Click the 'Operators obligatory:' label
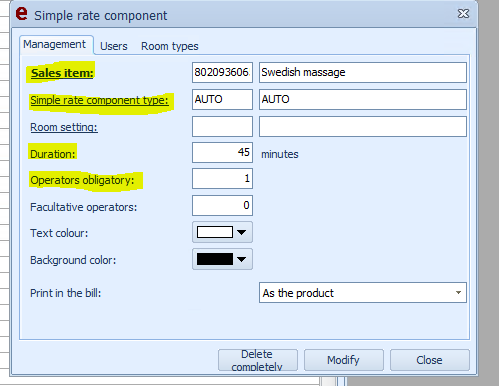 click(x=82, y=180)
